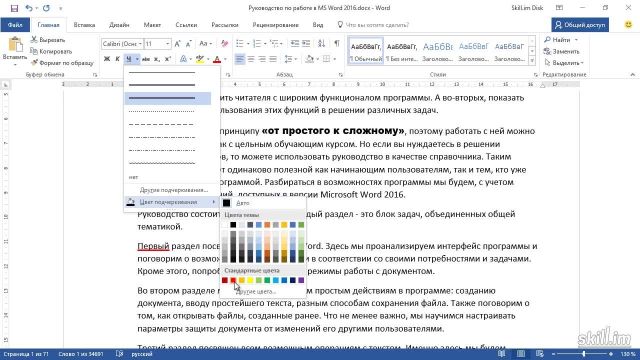
Task: Clear all formatting with the eraser icon
Action: (x=224, y=44)
